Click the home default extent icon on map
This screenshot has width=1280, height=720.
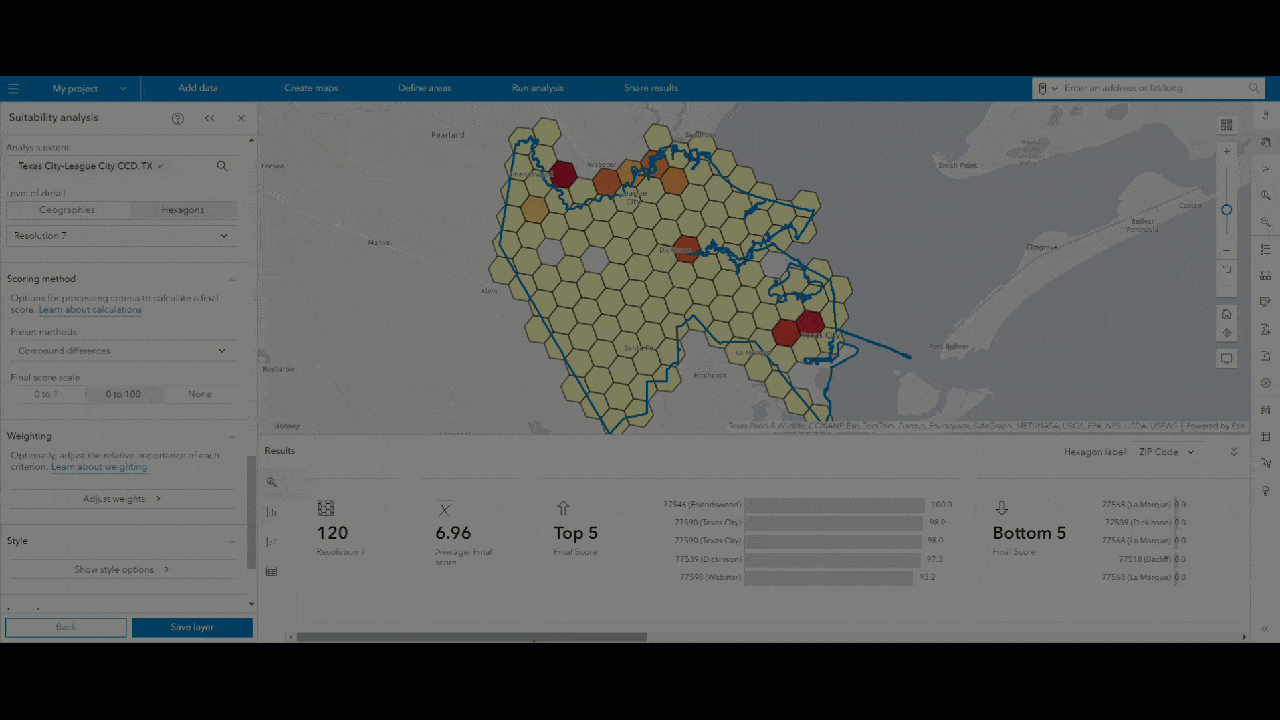click(x=1227, y=313)
